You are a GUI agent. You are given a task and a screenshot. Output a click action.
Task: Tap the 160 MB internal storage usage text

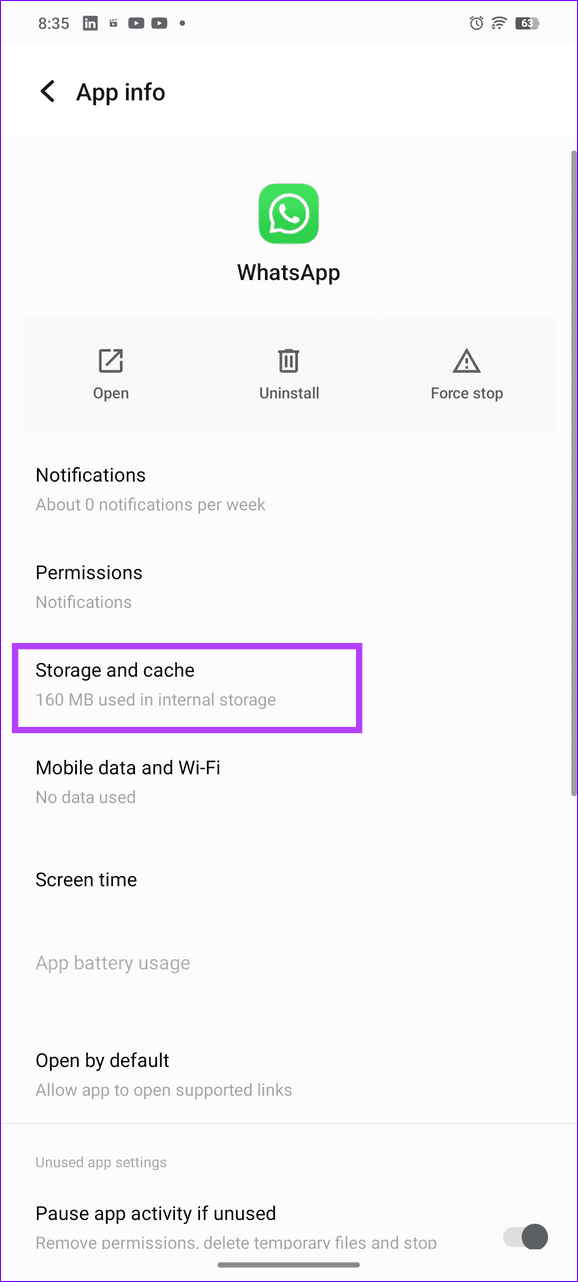point(155,700)
